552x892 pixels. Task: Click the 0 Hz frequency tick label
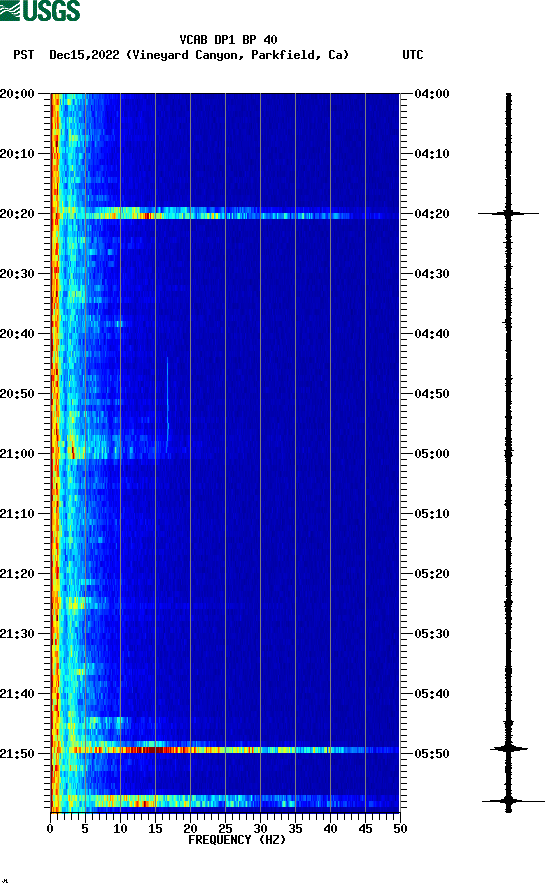click(50, 829)
